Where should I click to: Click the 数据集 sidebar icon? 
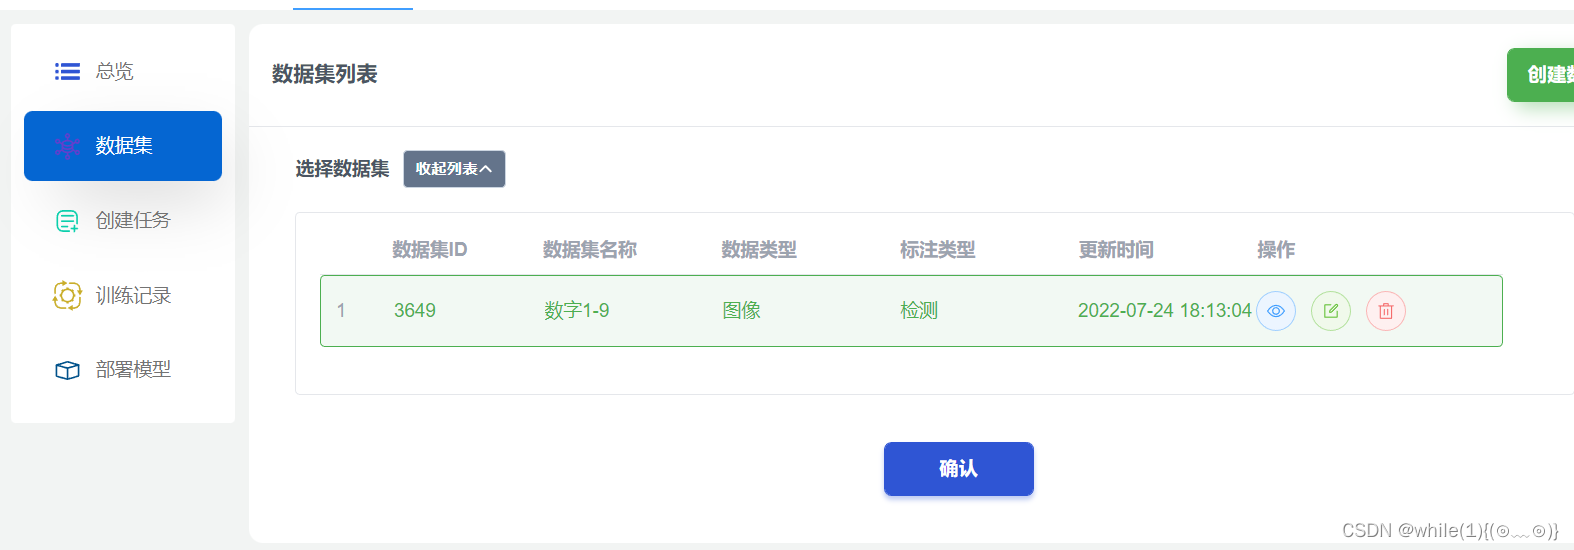pos(67,146)
